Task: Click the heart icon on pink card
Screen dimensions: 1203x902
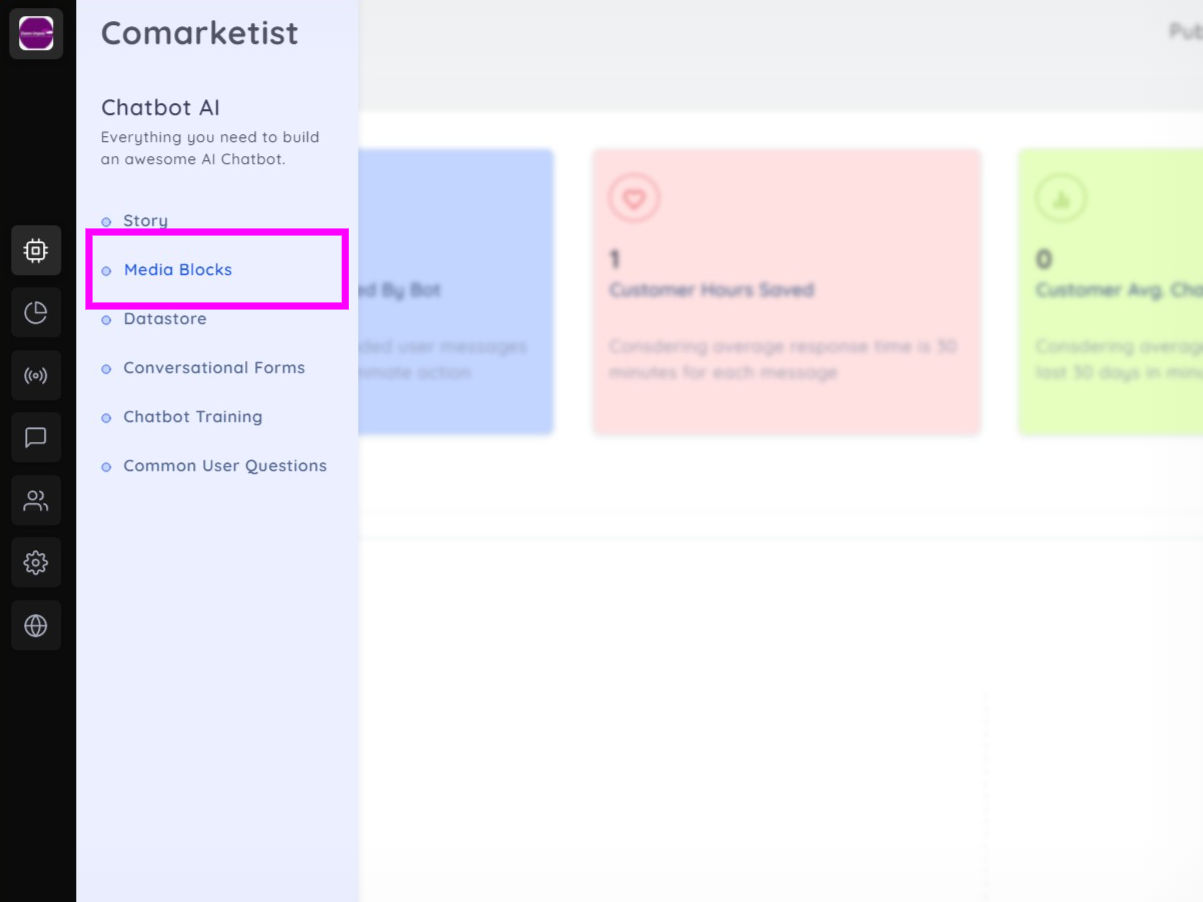Action: pos(634,198)
